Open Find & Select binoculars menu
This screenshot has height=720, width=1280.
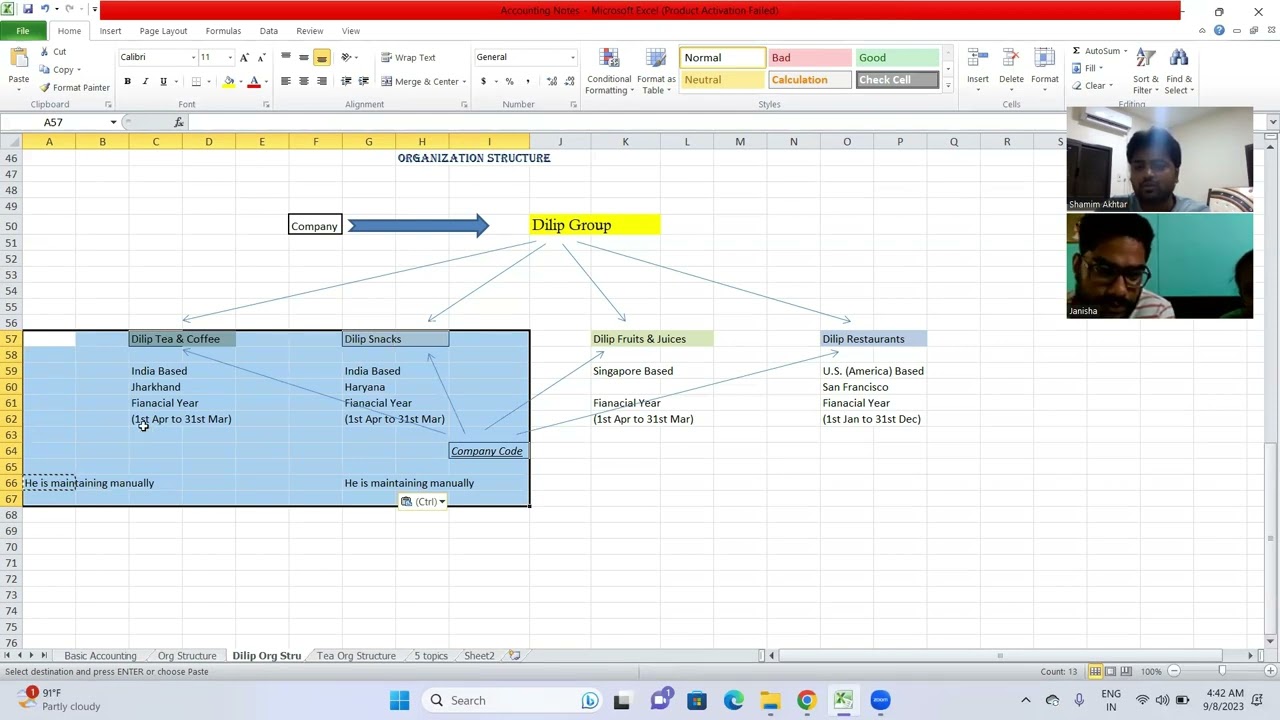point(1179,71)
